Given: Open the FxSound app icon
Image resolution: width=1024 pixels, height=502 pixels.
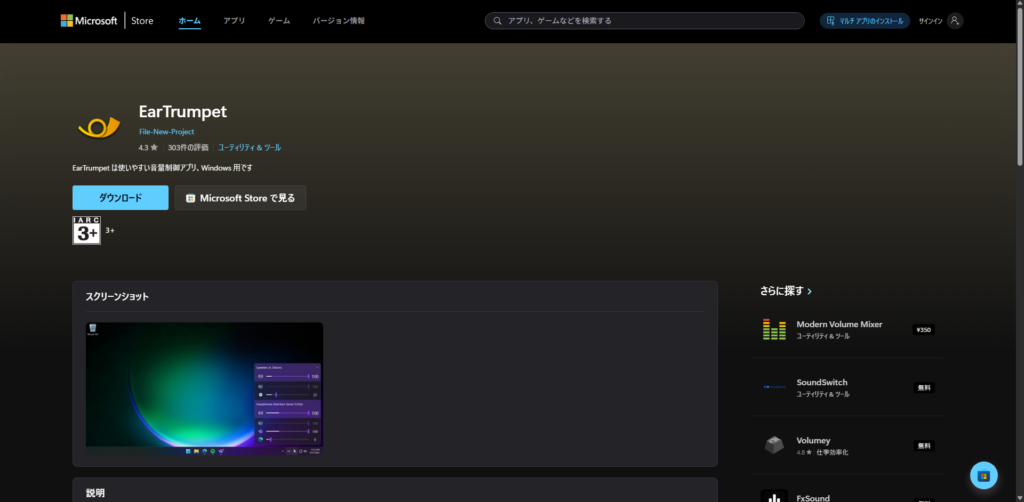Looking at the screenshot, I should click(x=773, y=496).
